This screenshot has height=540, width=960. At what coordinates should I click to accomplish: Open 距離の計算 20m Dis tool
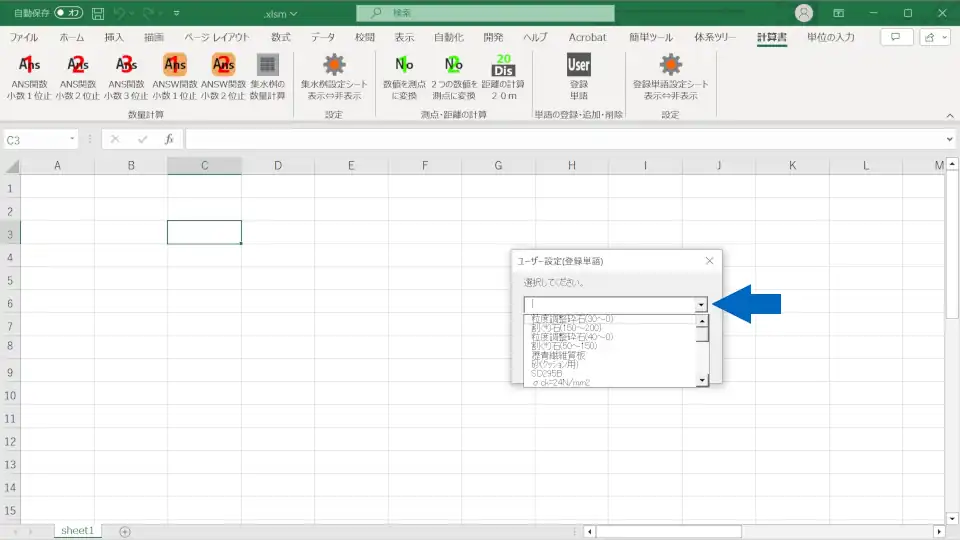(503, 77)
